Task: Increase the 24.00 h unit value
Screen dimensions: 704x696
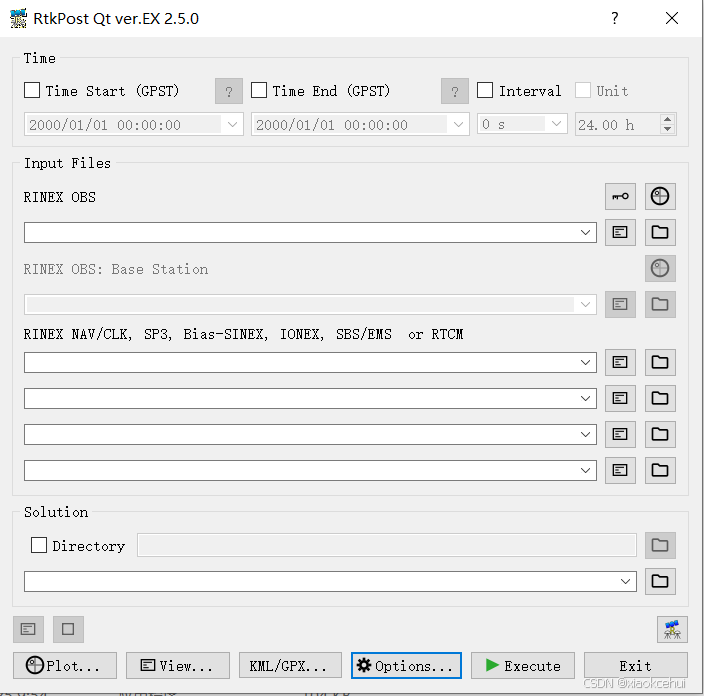Action: [x=668, y=119]
